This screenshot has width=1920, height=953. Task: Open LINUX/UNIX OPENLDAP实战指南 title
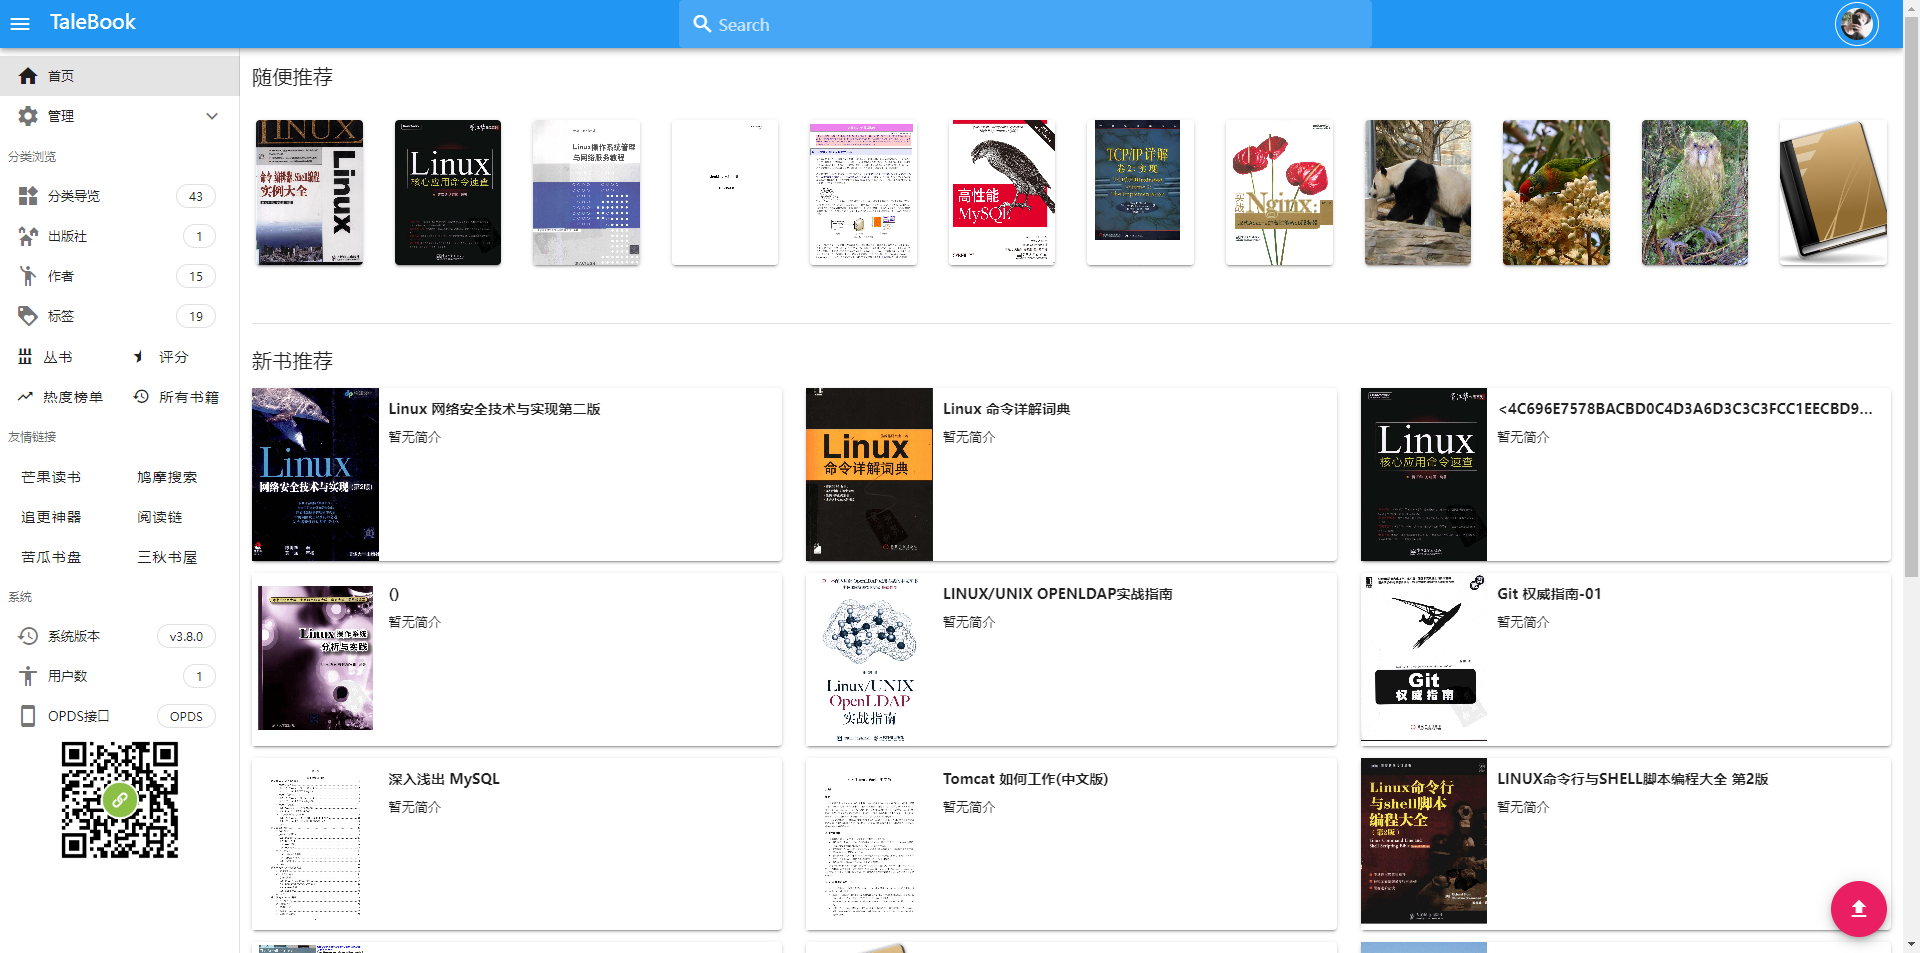tap(1057, 594)
